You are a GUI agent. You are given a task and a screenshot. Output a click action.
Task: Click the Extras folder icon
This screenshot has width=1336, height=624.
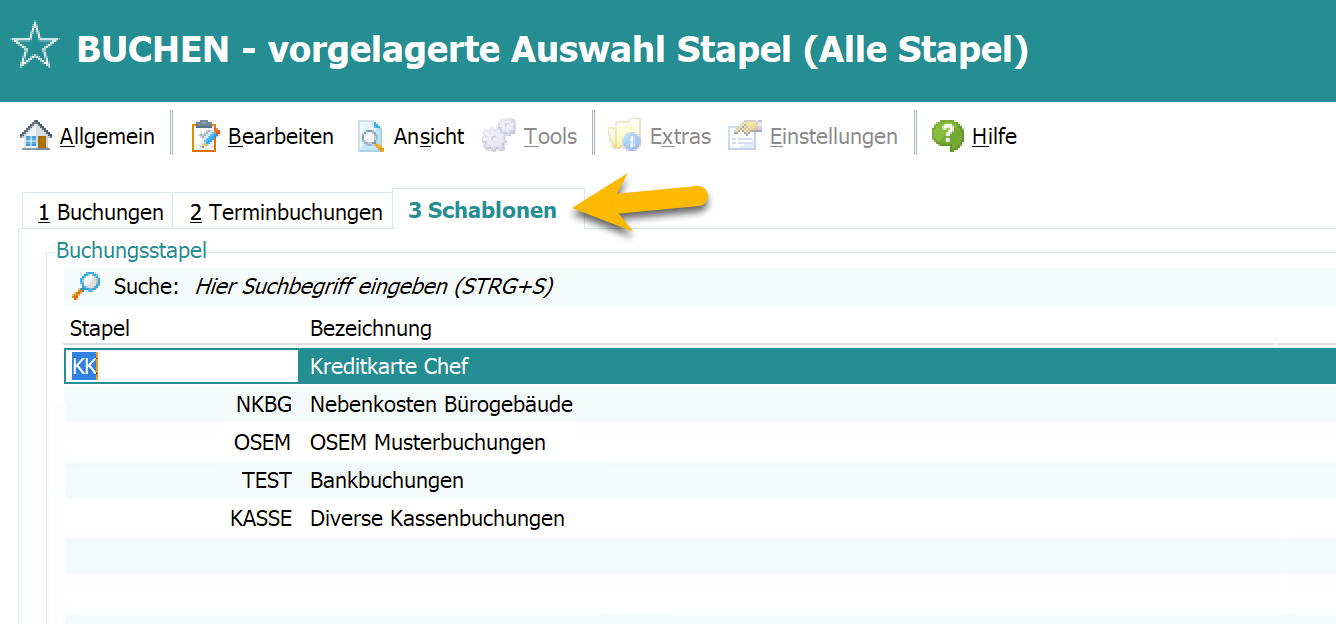tap(625, 136)
